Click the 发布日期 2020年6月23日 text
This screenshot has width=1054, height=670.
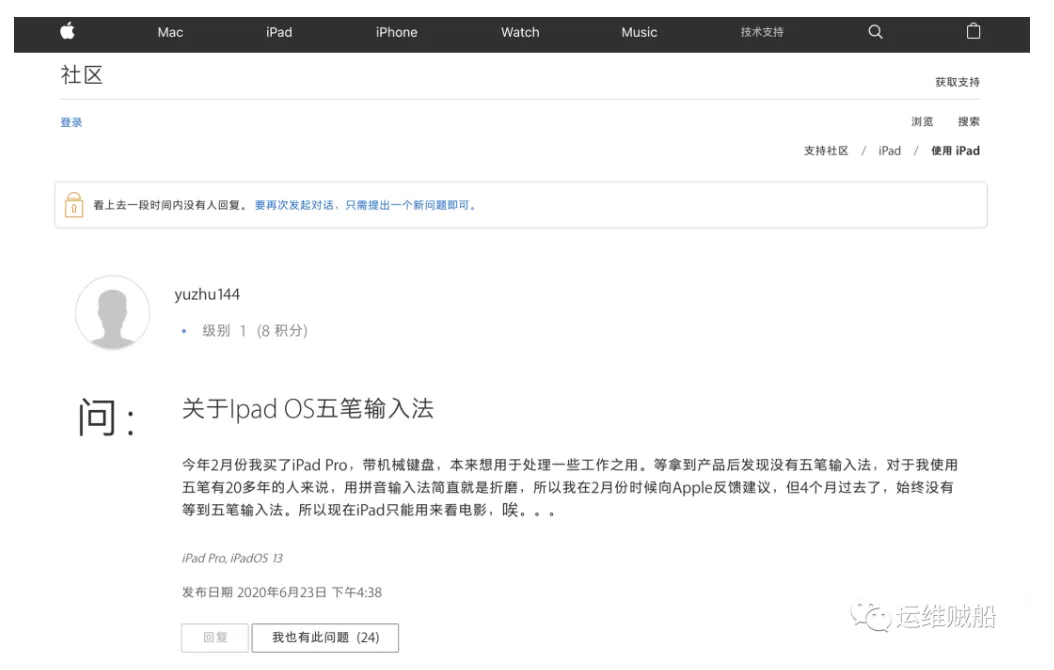[x=282, y=592]
